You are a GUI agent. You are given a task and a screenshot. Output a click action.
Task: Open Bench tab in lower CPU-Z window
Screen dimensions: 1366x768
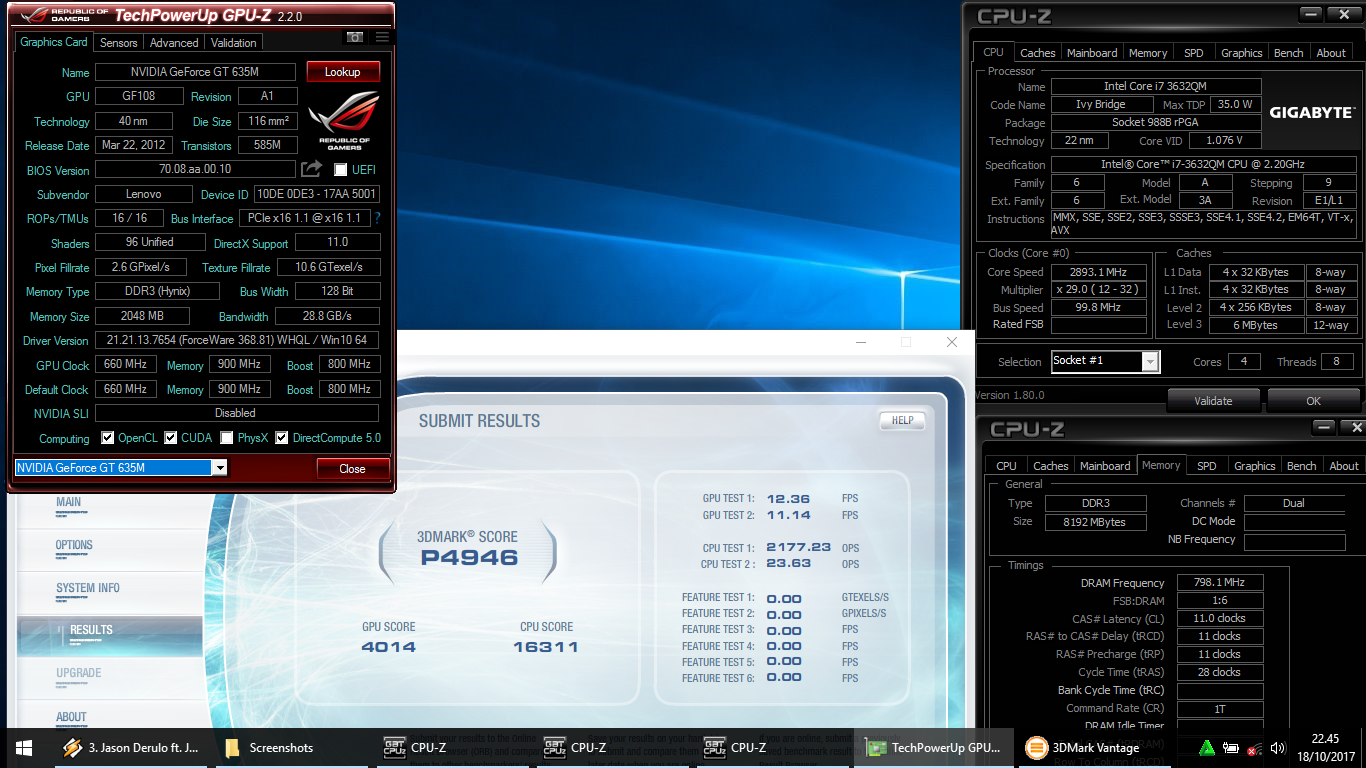[x=1301, y=466]
